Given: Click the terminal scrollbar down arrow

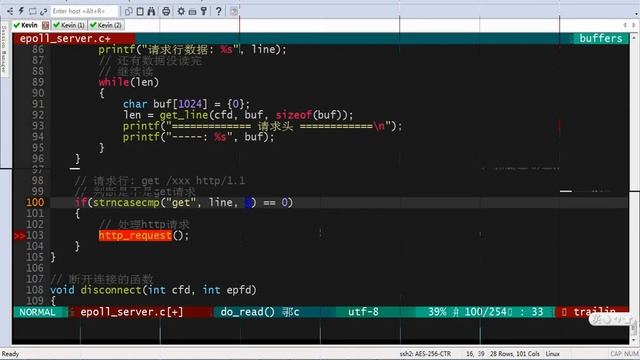Looking at the screenshot, I should 633,340.
